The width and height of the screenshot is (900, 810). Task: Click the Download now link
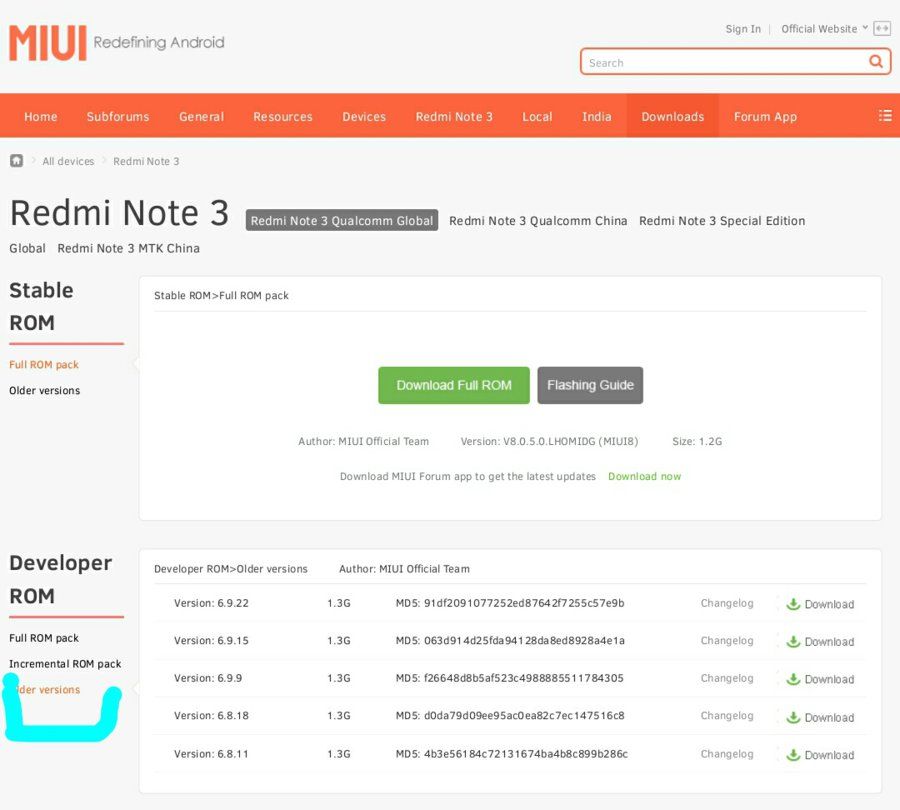644,476
